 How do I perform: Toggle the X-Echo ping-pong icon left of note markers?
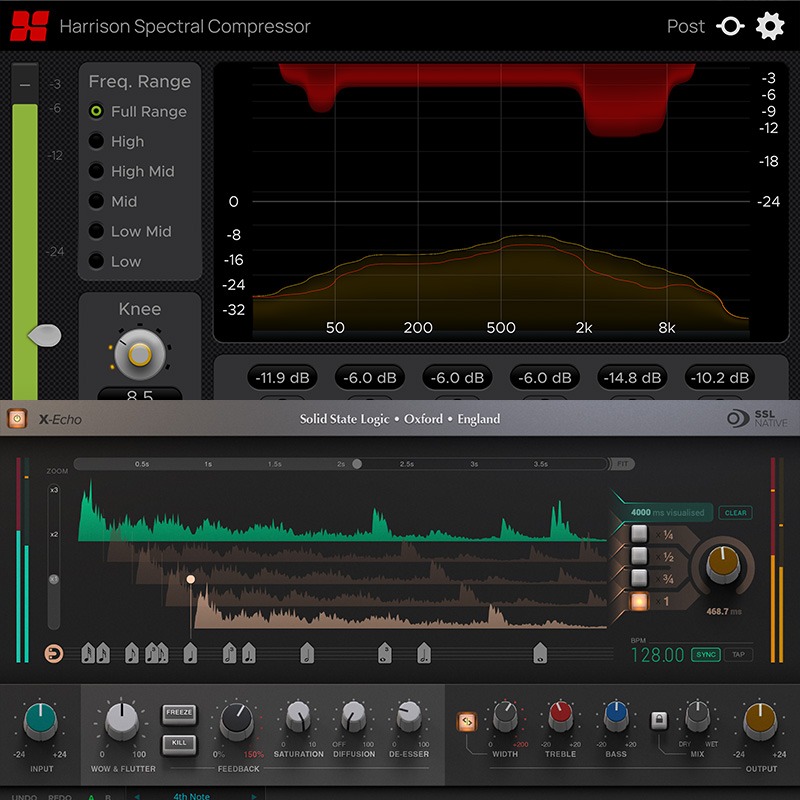(x=54, y=653)
